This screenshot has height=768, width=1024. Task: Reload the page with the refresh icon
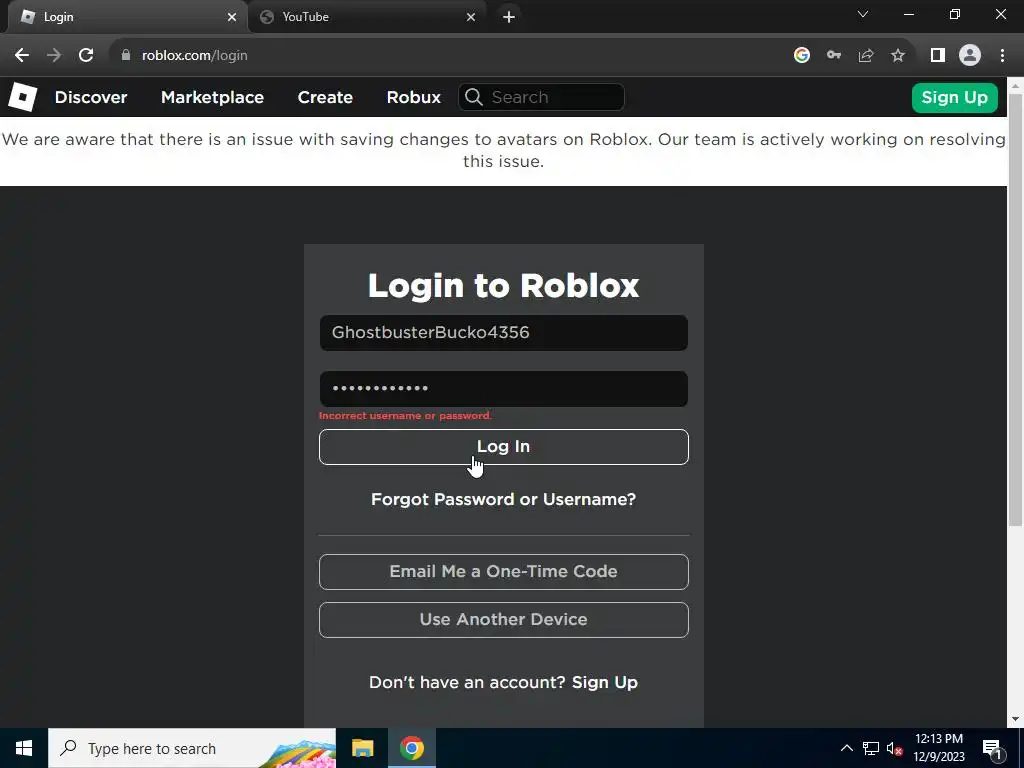coord(86,56)
